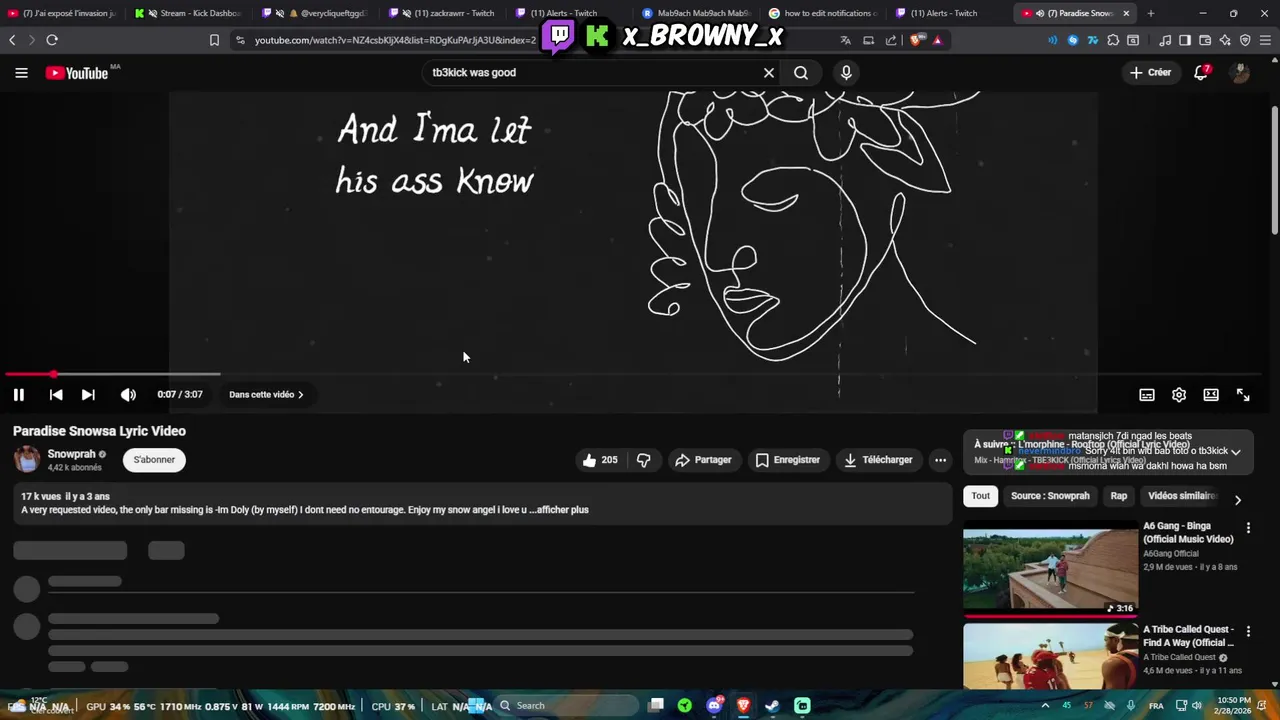Open Leo AI sparkle icon
Screen dimensions: 1280x720
1225,40
